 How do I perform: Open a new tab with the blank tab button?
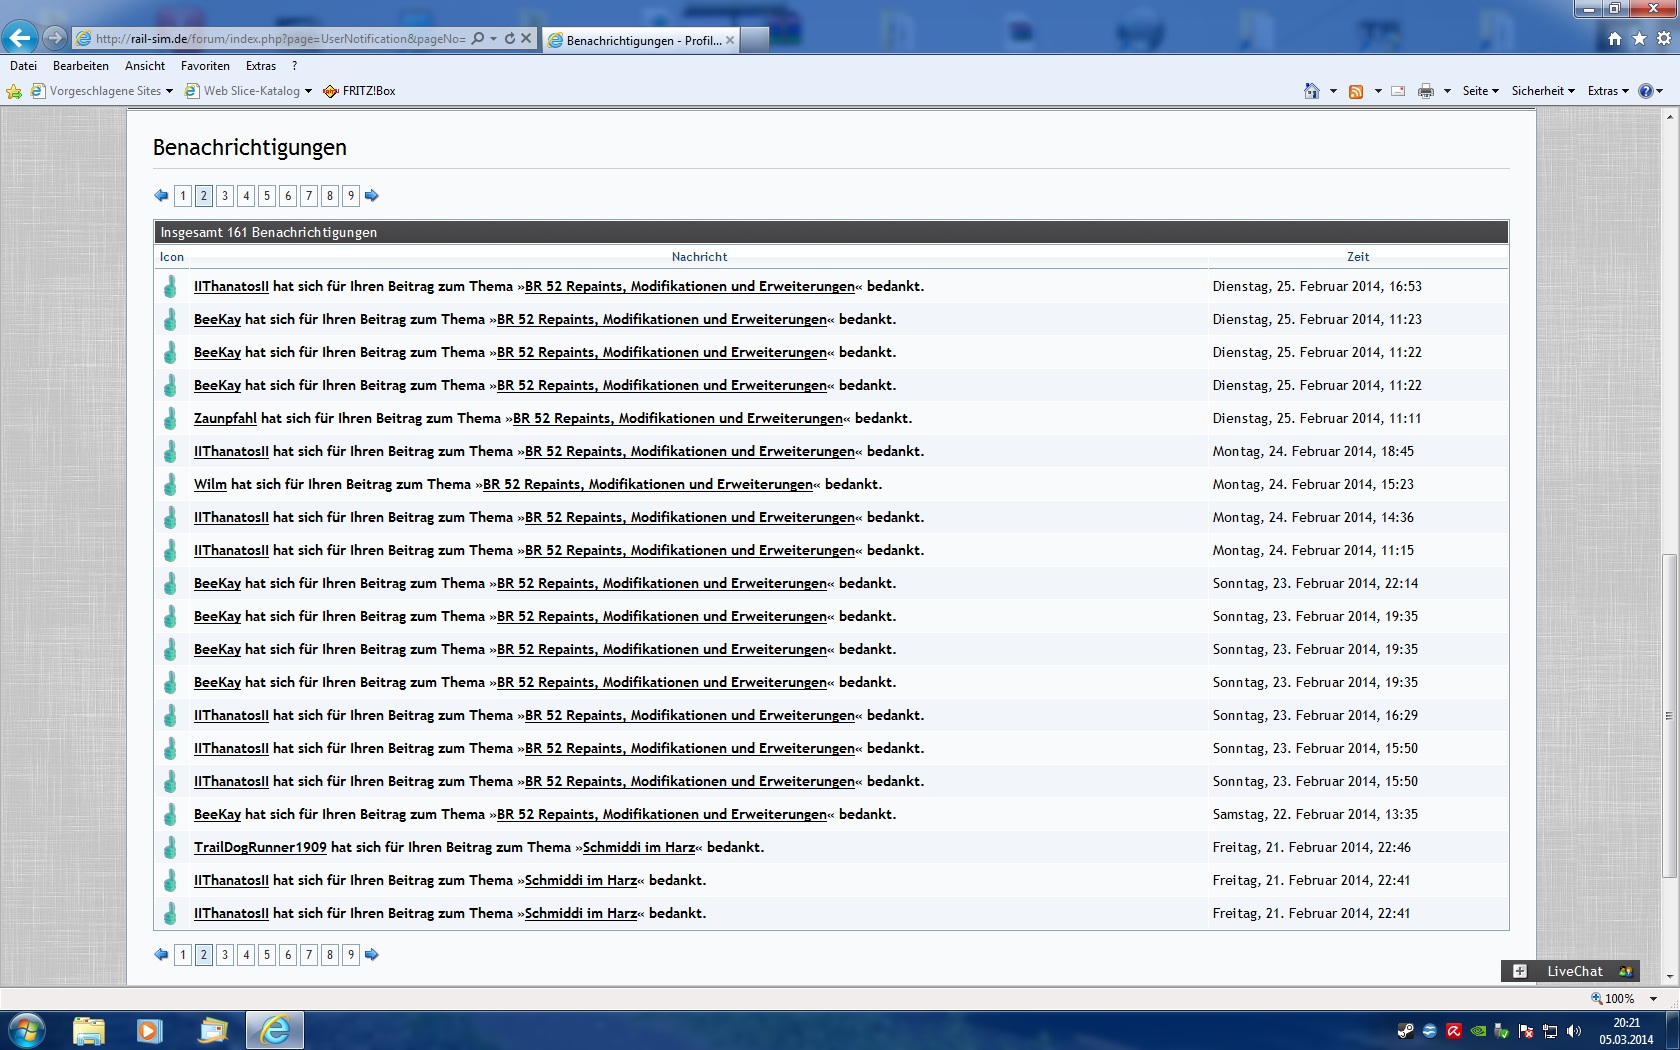pyautogui.click(x=755, y=40)
